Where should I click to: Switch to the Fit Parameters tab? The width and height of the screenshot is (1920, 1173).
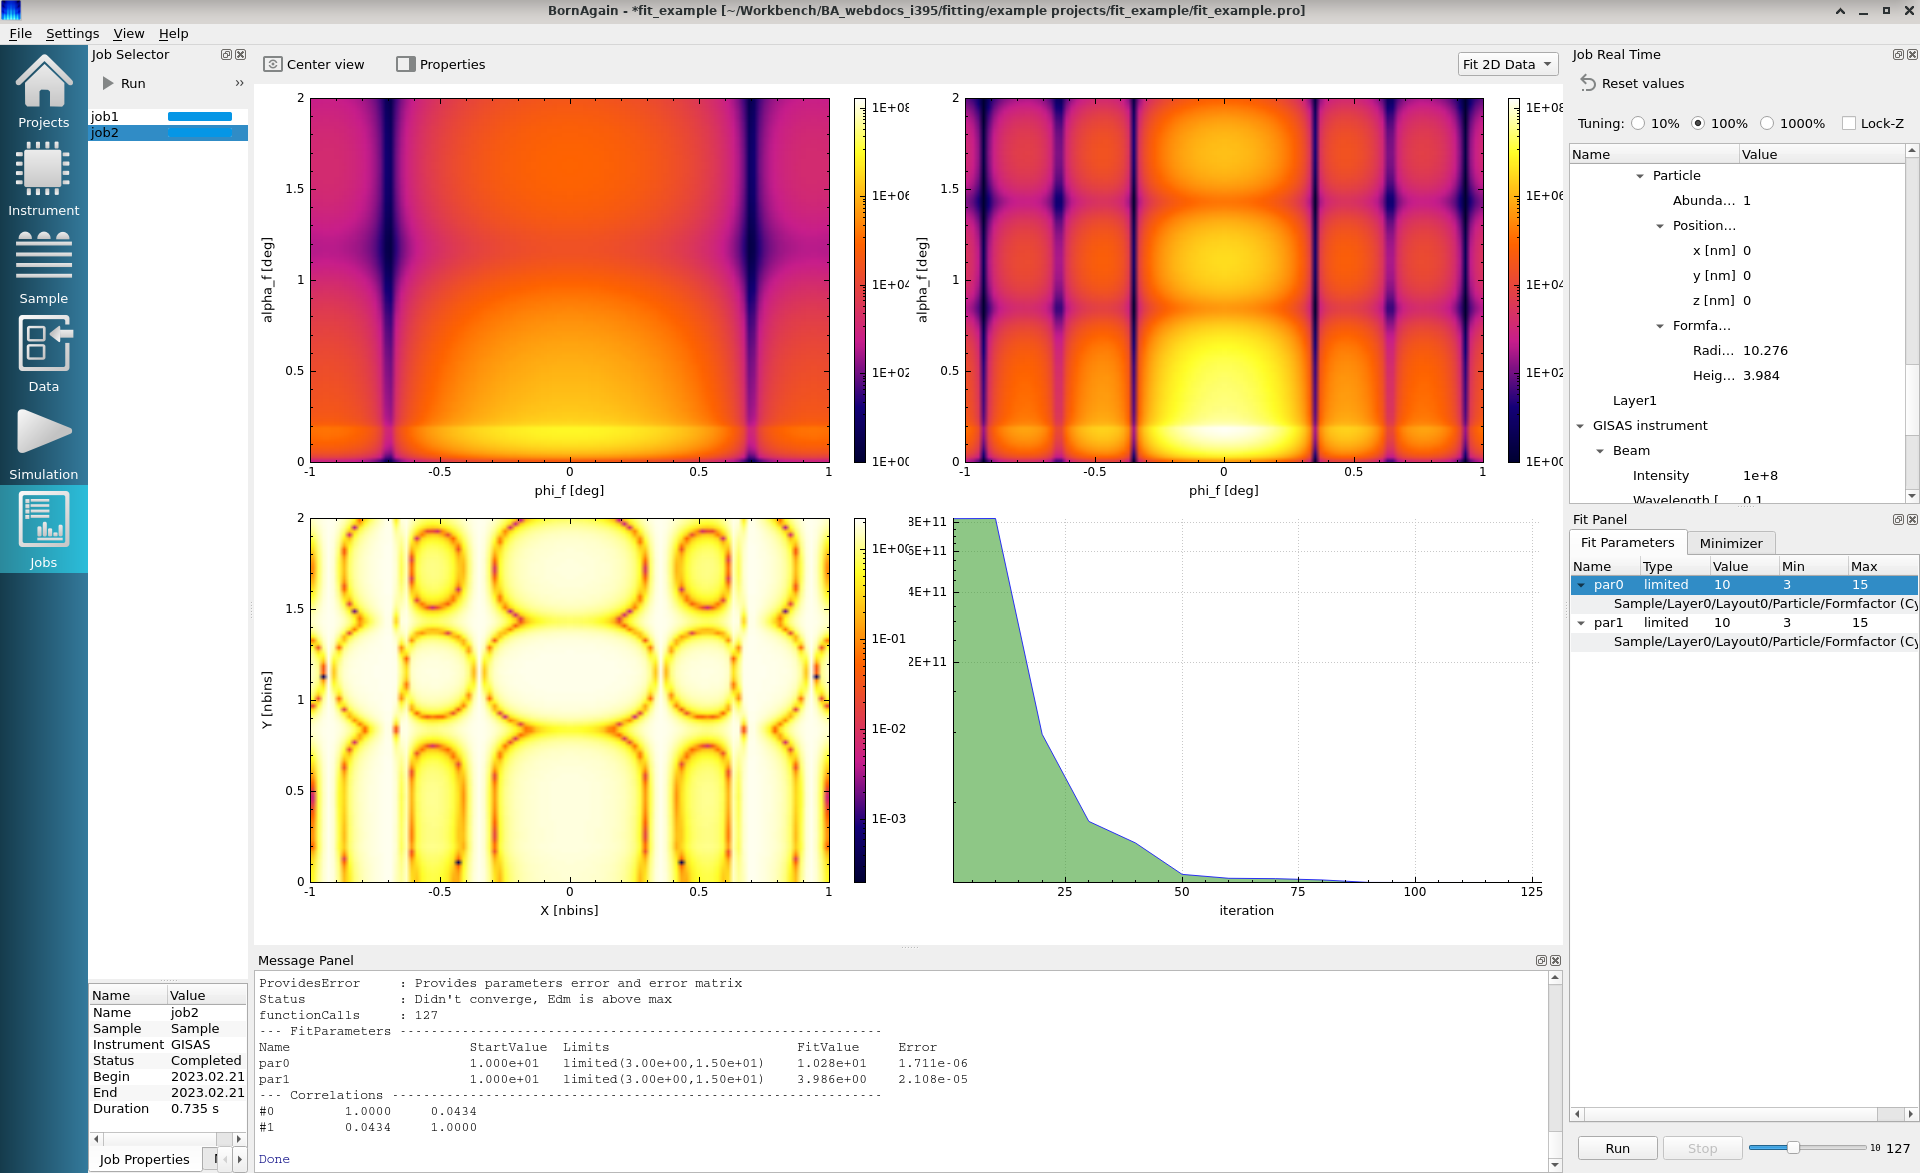[x=1627, y=543]
